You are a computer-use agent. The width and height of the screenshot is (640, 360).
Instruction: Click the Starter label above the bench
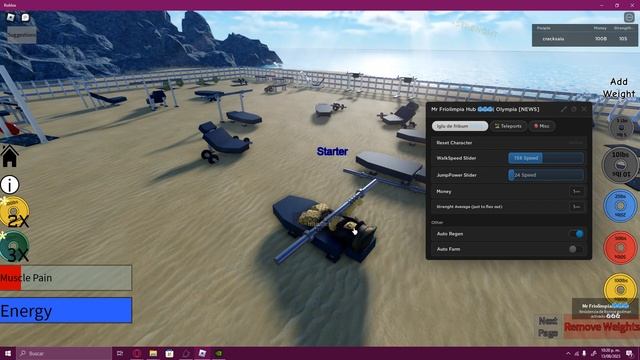(332, 151)
